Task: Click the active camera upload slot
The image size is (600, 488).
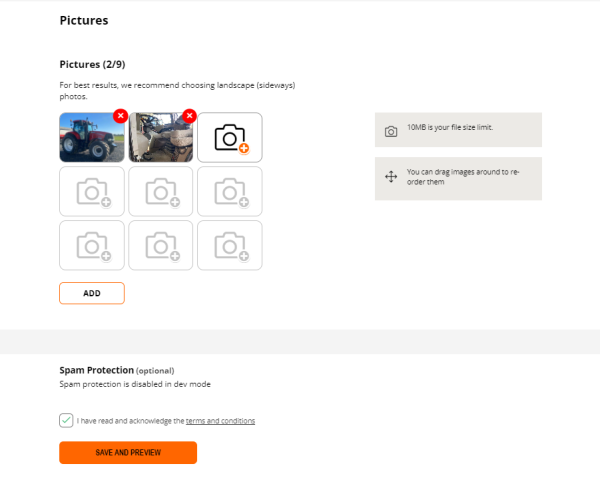Action: (x=230, y=138)
